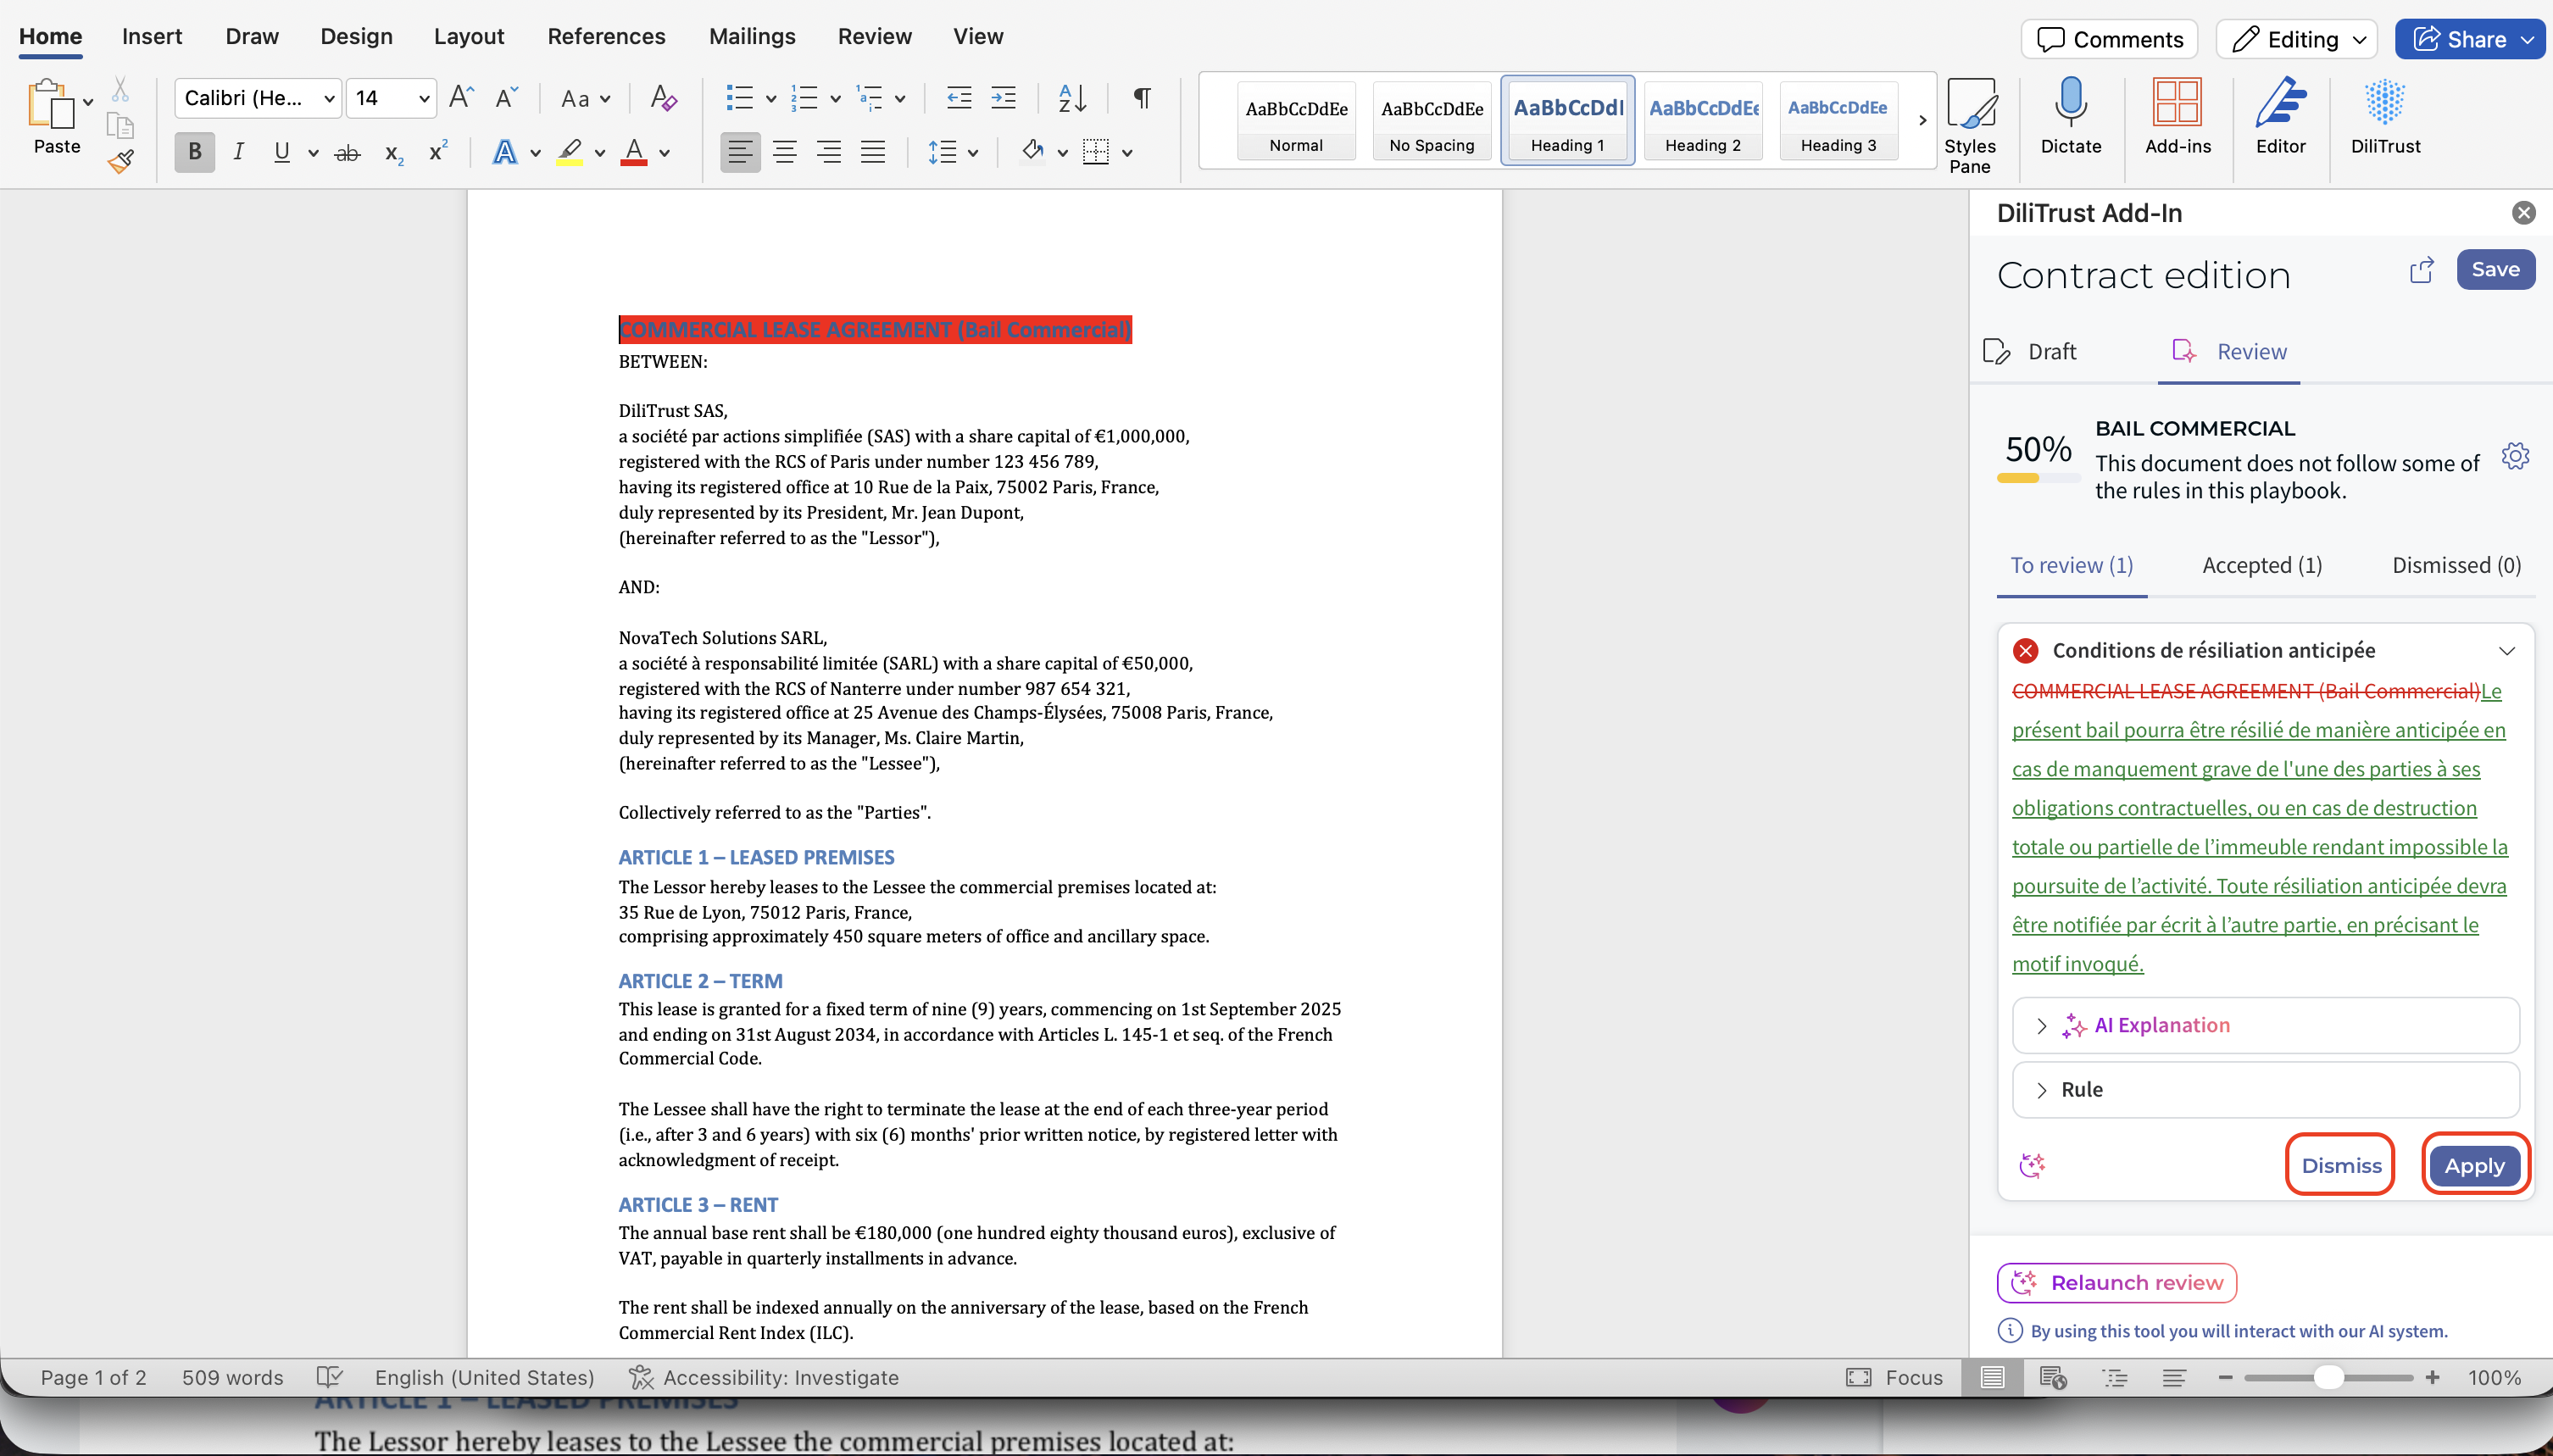
Task: Apply the suggested clause change
Action: (2474, 1165)
